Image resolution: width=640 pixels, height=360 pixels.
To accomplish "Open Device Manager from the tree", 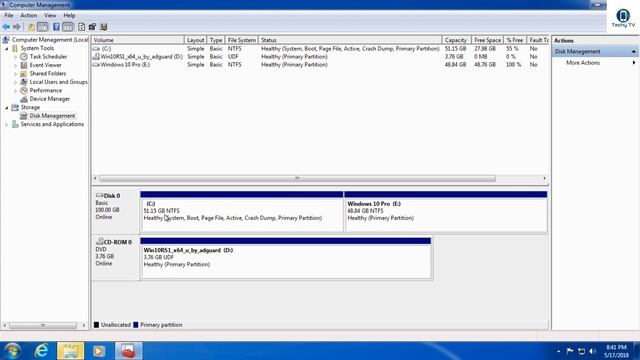I will click(49, 99).
